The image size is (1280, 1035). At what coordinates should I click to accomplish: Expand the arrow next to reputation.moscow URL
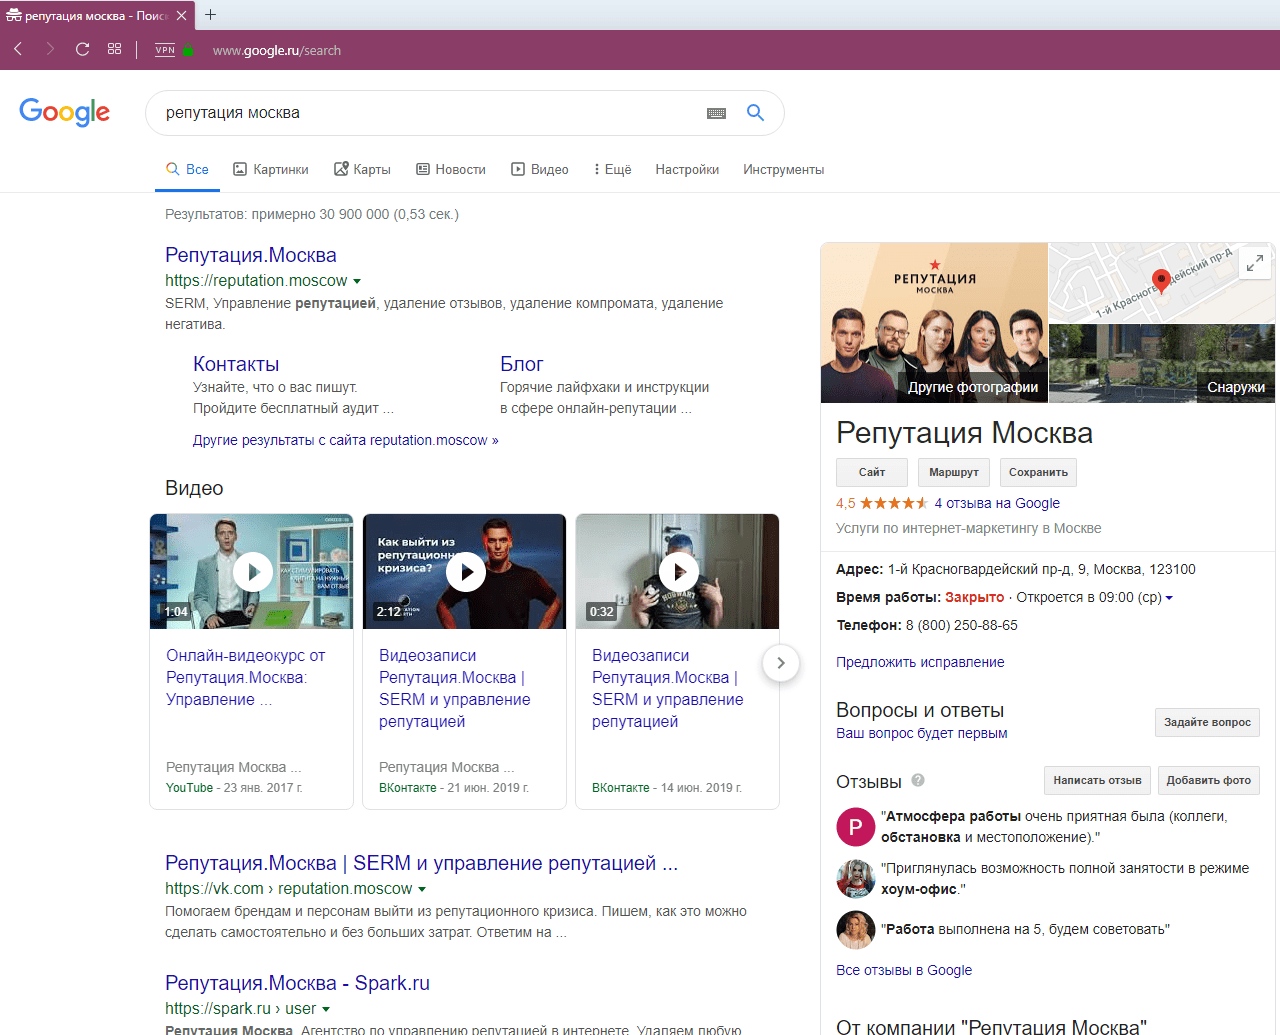point(357,281)
